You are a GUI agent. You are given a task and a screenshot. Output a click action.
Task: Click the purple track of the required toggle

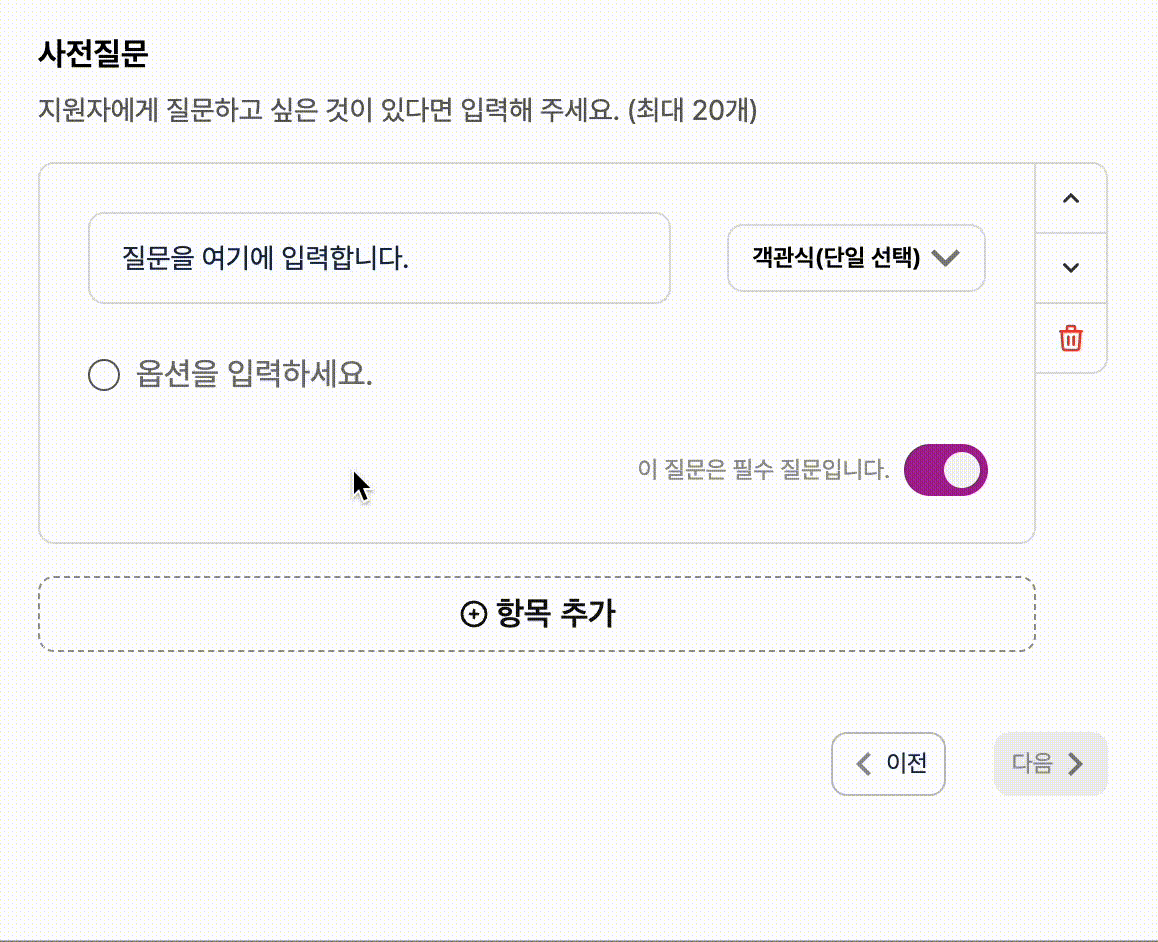click(x=923, y=470)
